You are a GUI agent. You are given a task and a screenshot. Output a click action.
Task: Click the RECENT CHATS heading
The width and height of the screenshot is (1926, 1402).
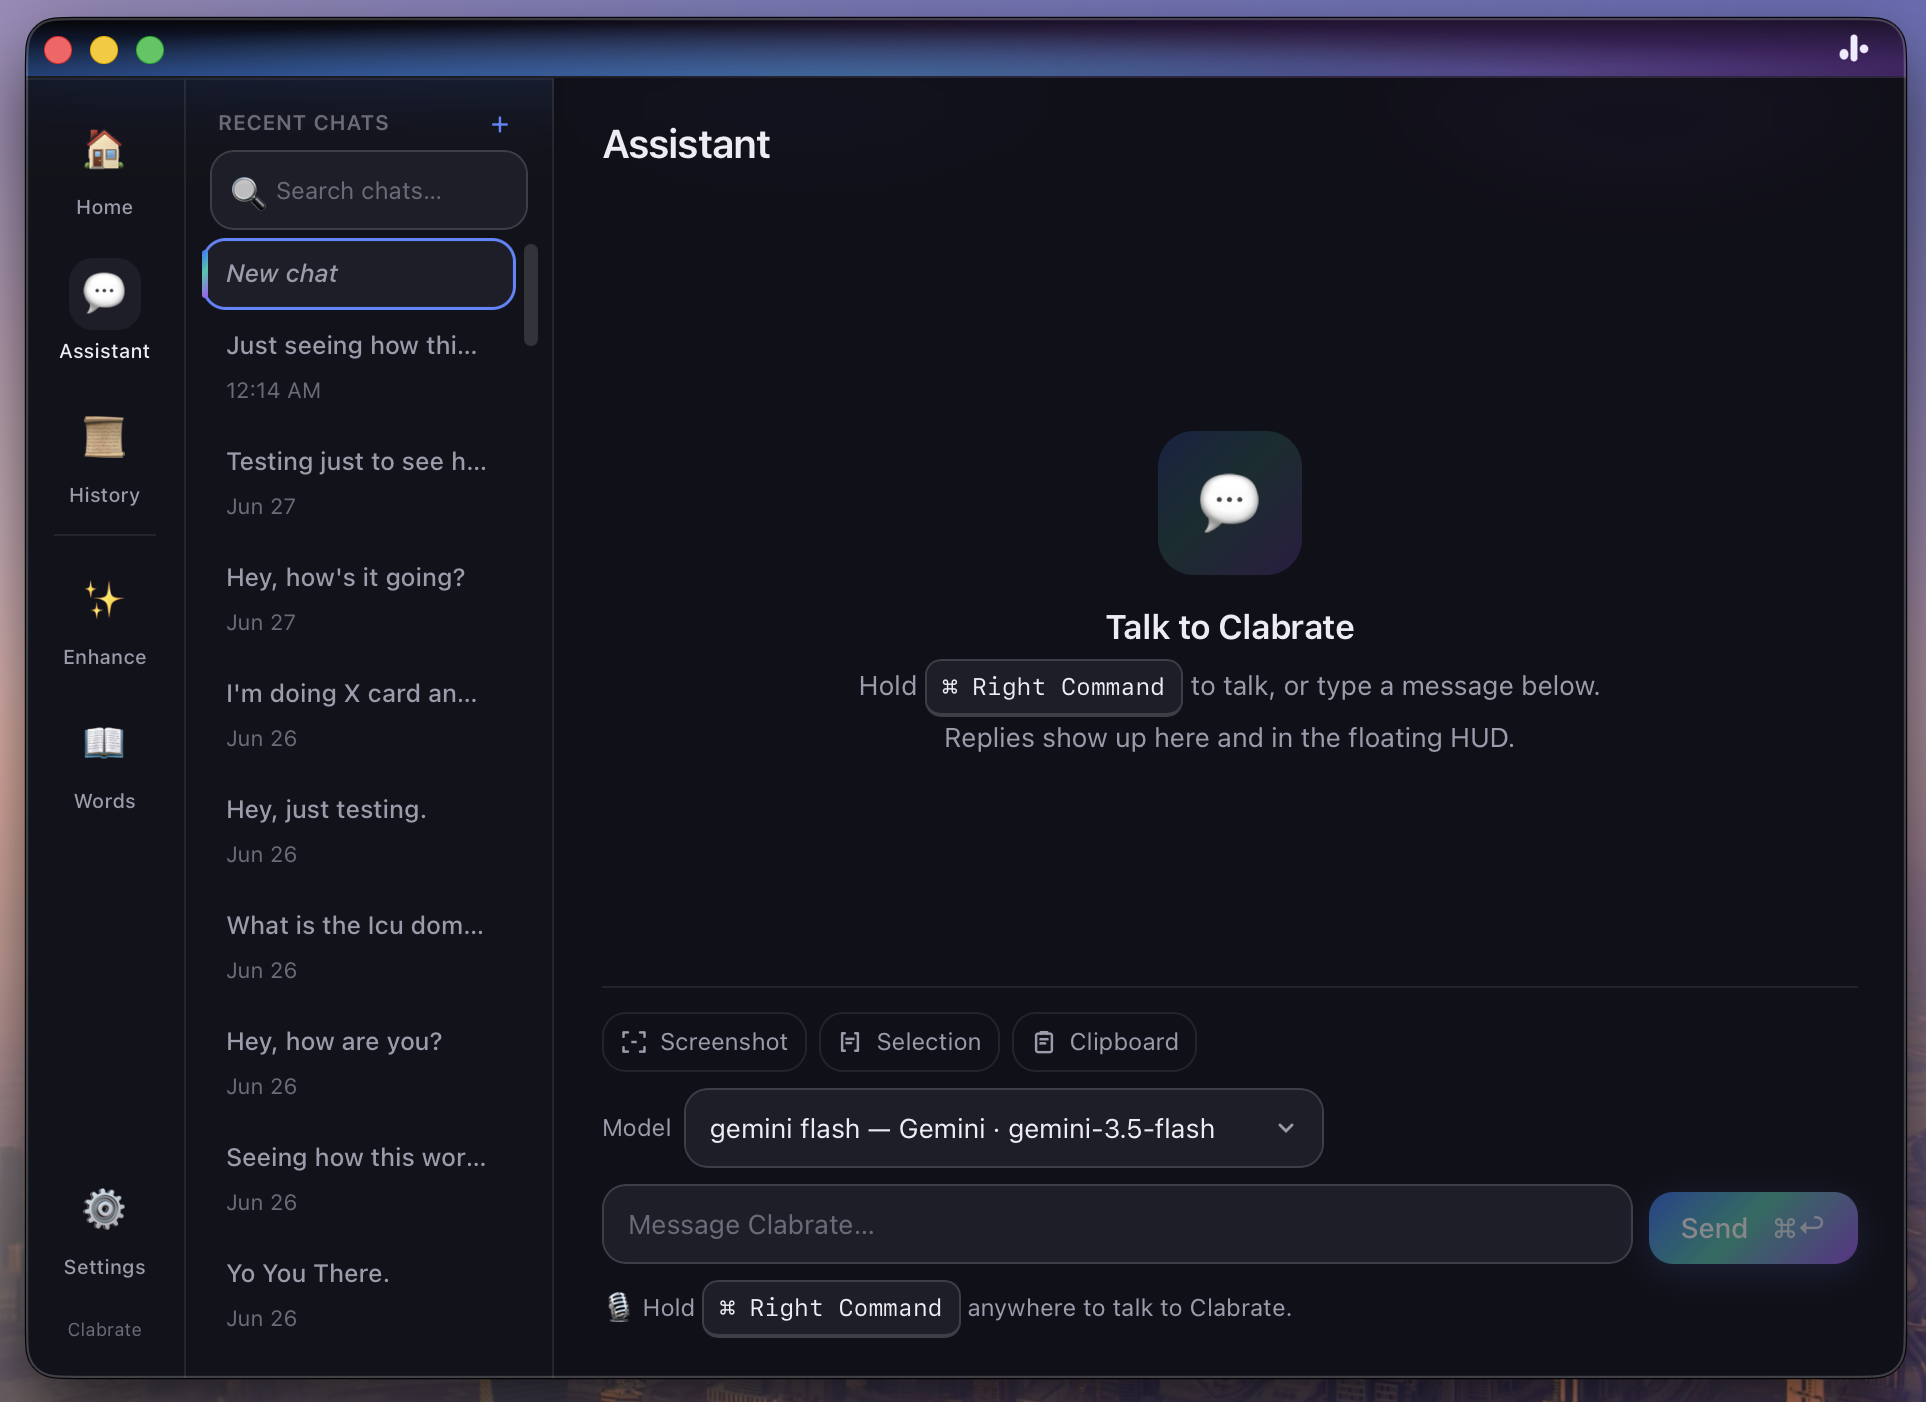303,123
